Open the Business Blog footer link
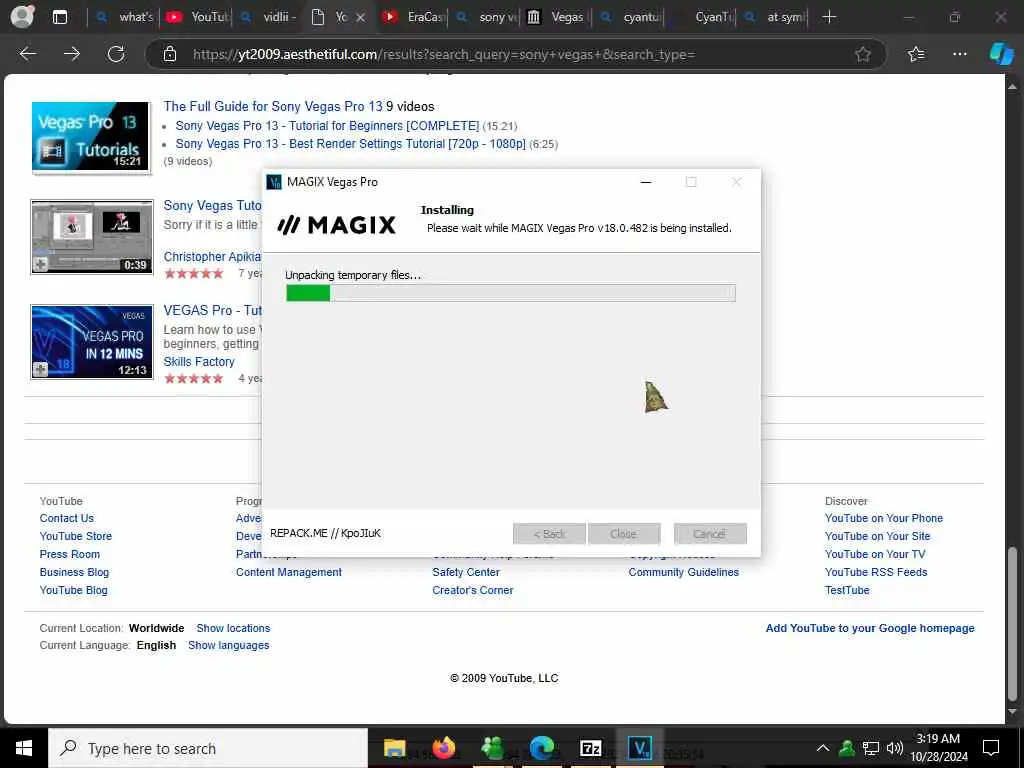 click(74, 572)
